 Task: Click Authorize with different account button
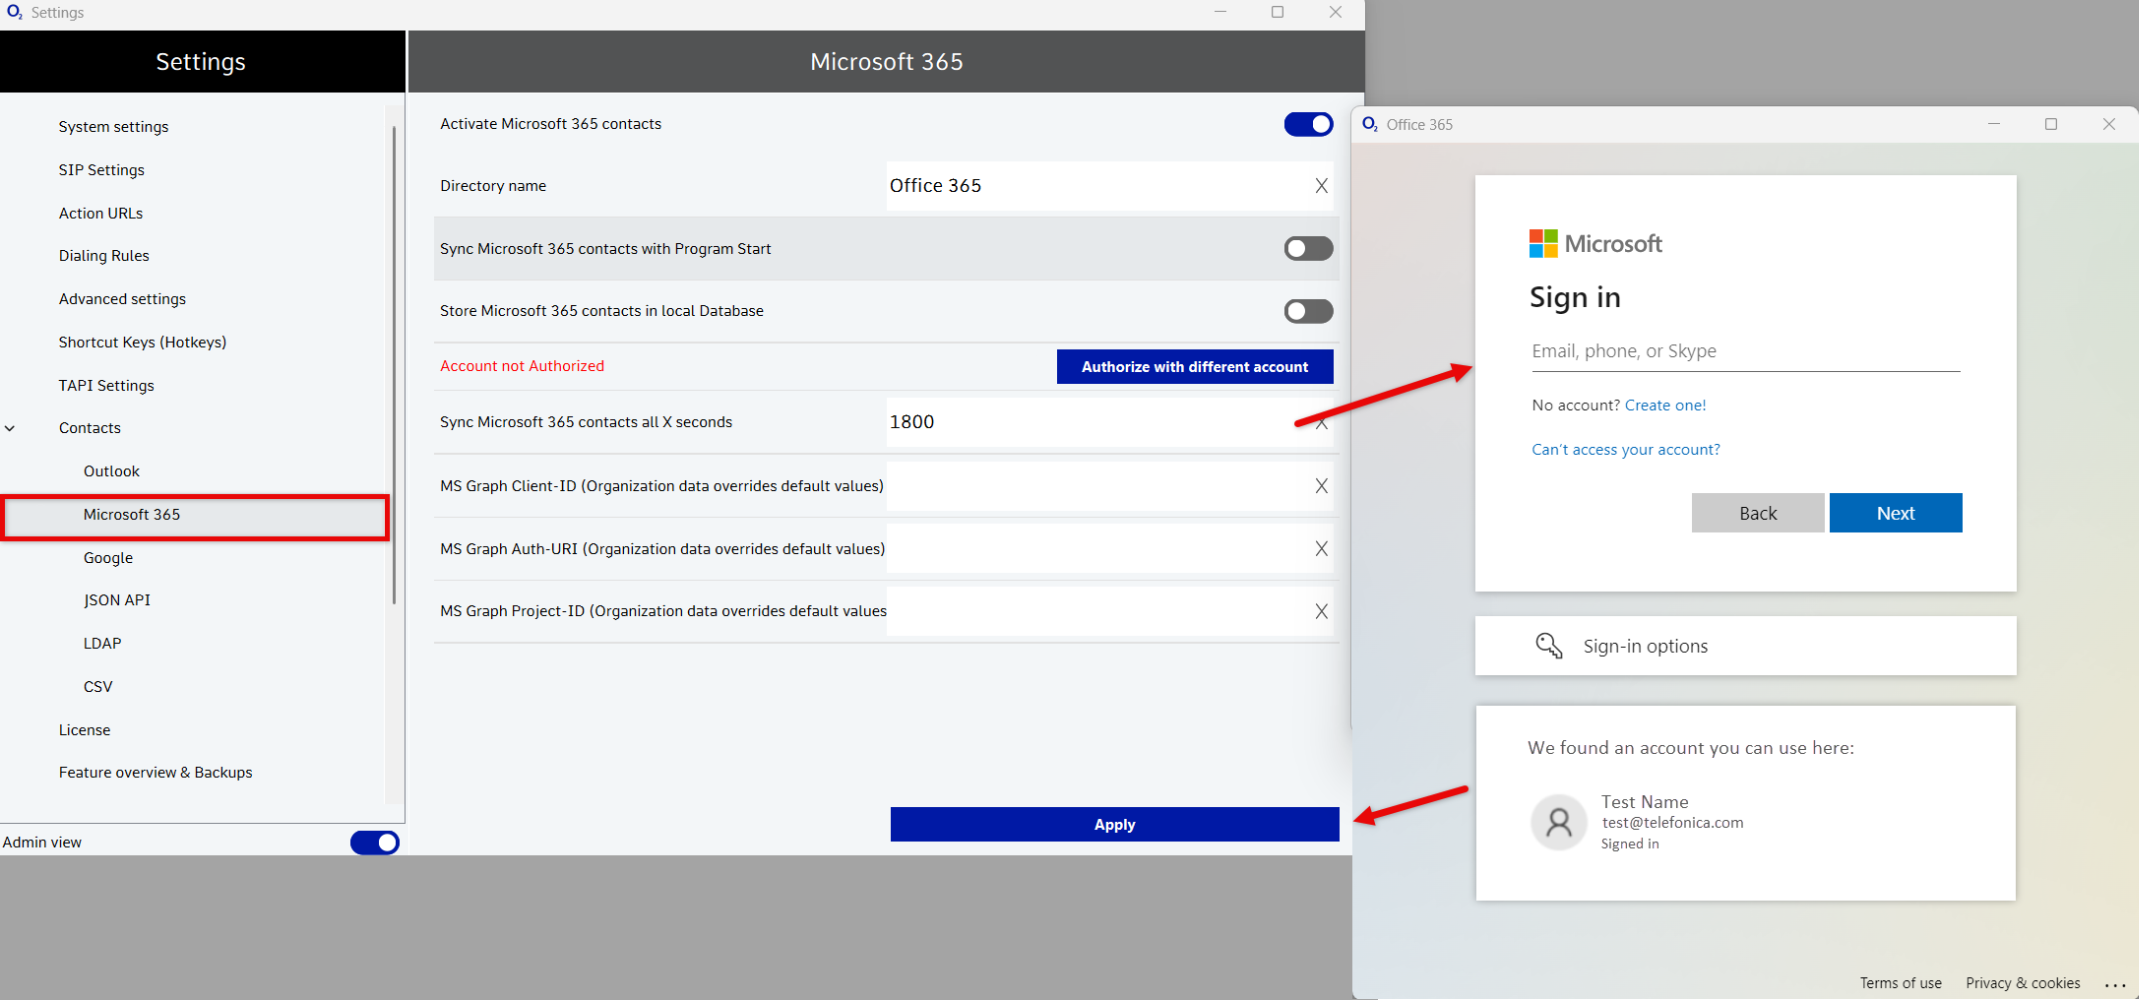pyautogui.click(x=1194, y=367)
